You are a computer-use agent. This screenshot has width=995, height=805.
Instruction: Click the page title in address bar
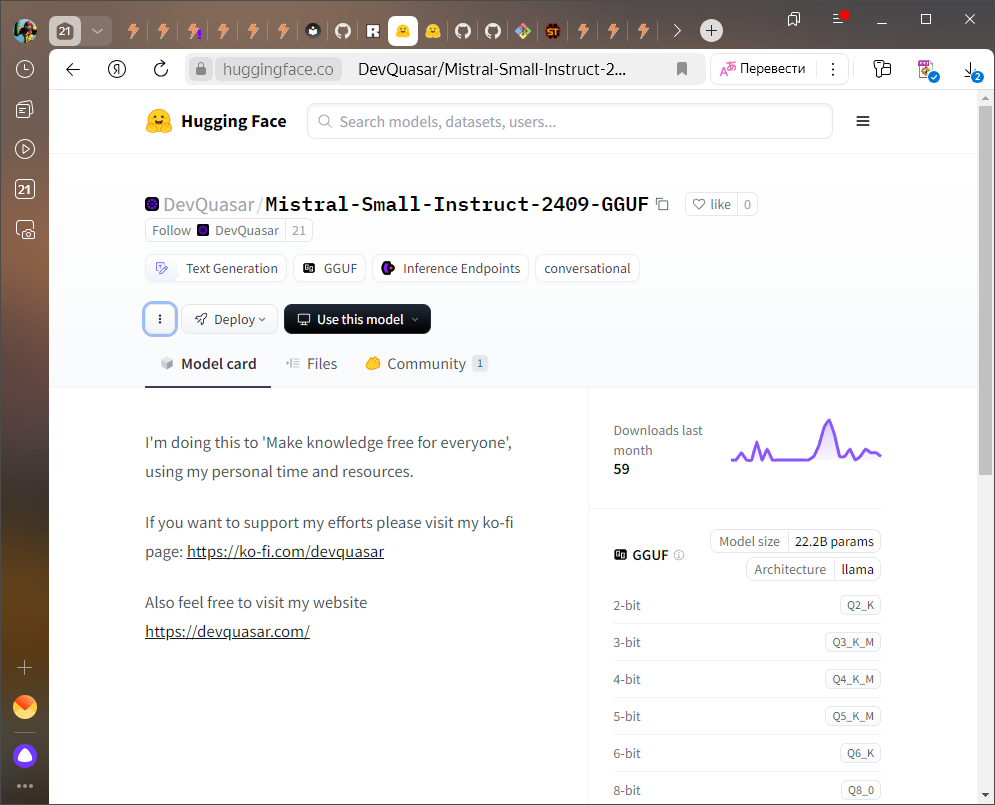tap(492, 69)
